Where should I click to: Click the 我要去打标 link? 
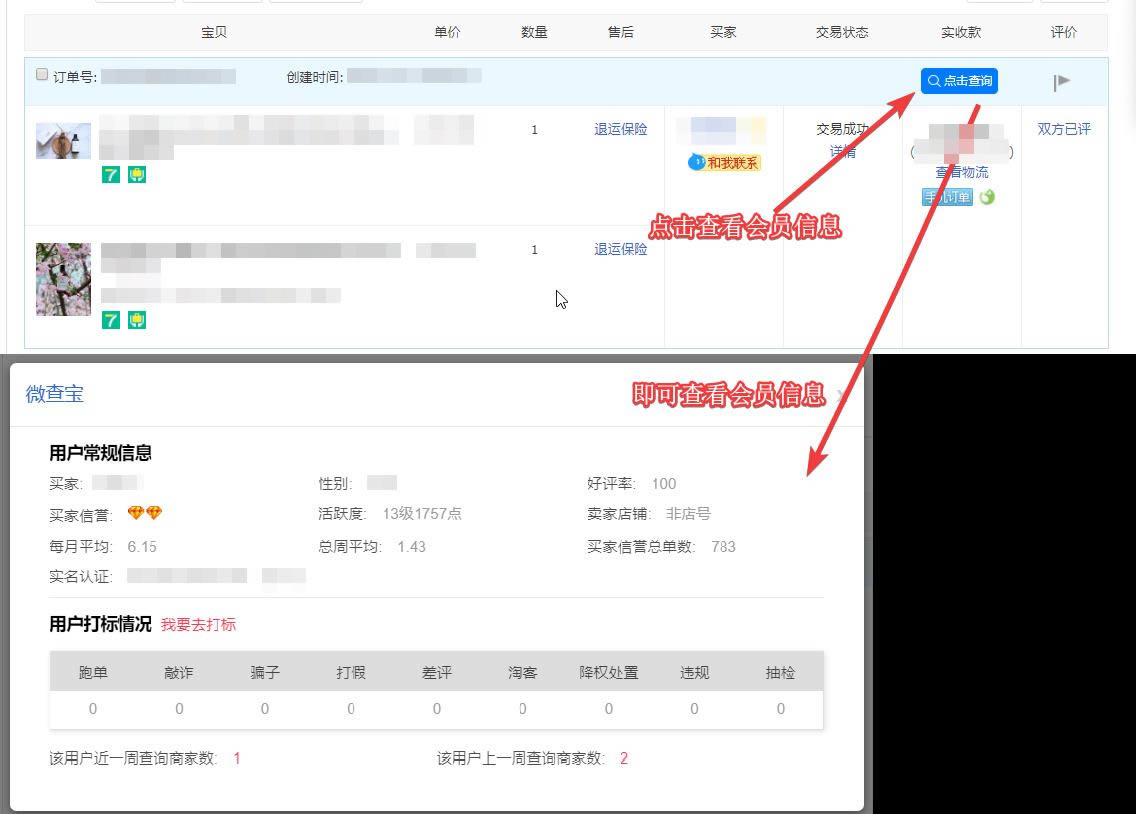pos(198,625)
